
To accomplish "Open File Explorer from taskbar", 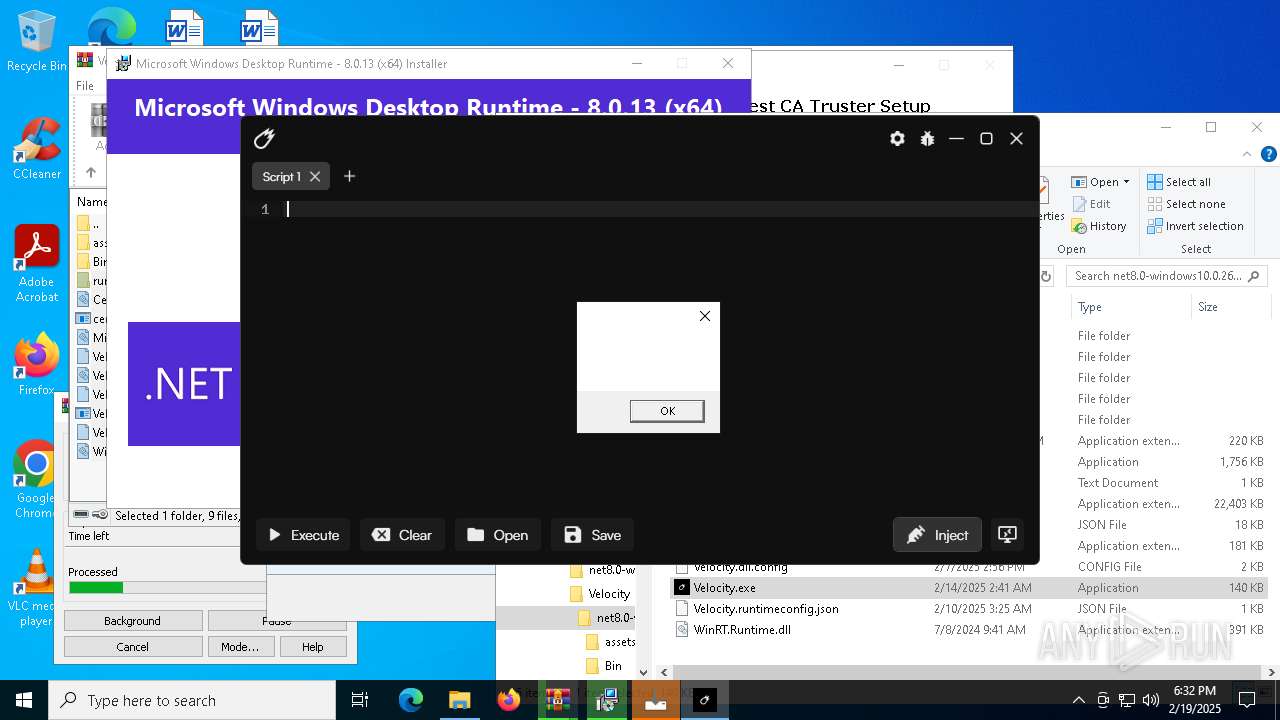I will click(459, 700).
